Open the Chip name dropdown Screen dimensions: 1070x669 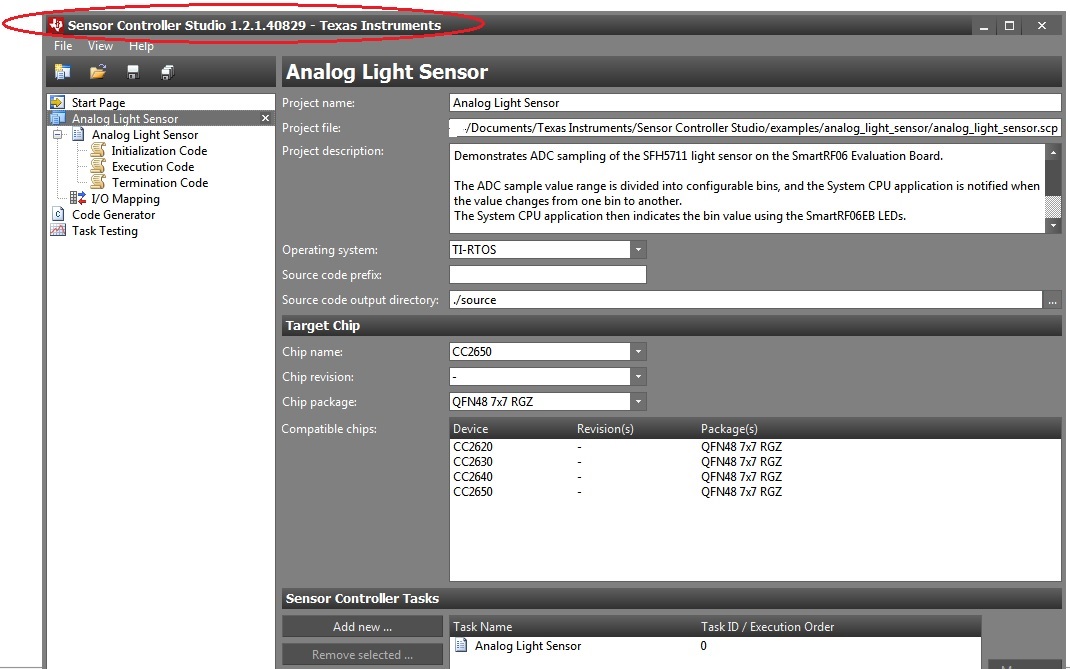pos(638,352)
